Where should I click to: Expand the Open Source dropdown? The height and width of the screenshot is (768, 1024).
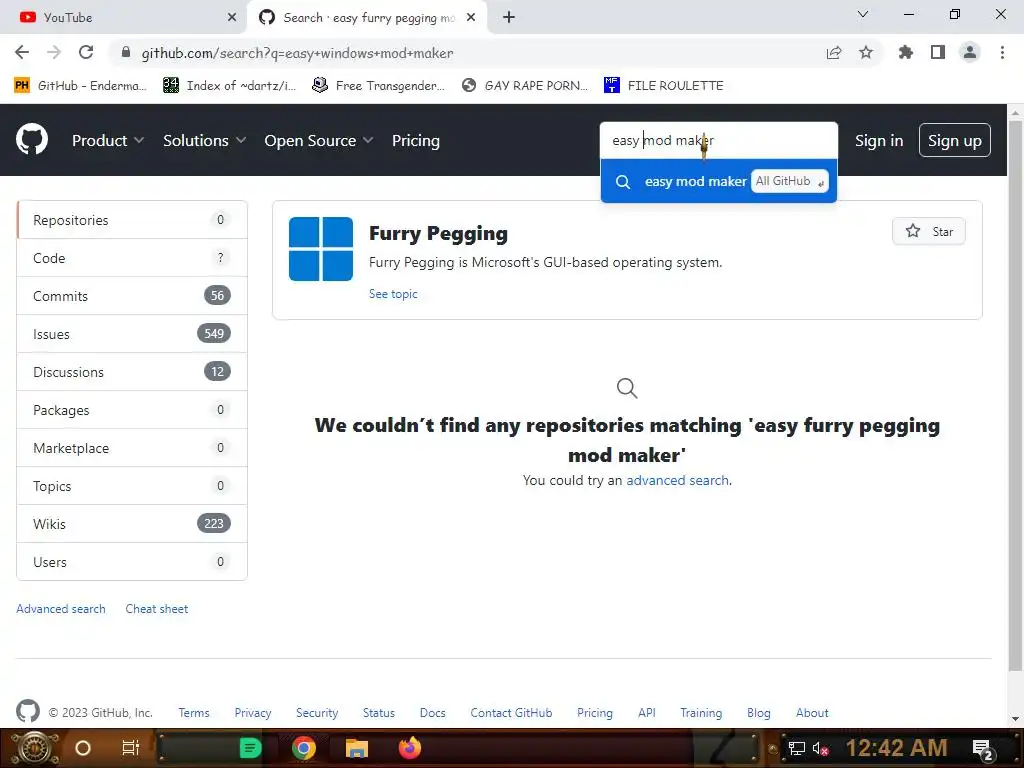click(x=319, y=140)
